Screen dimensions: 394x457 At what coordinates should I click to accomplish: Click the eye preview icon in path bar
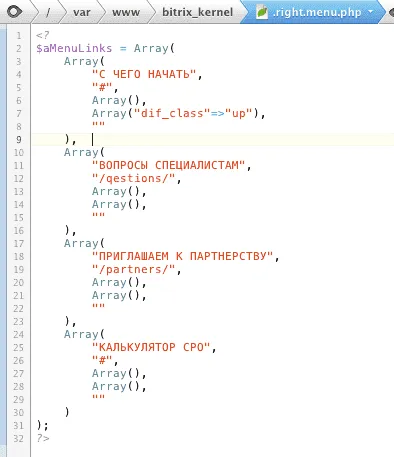(14, 12)
